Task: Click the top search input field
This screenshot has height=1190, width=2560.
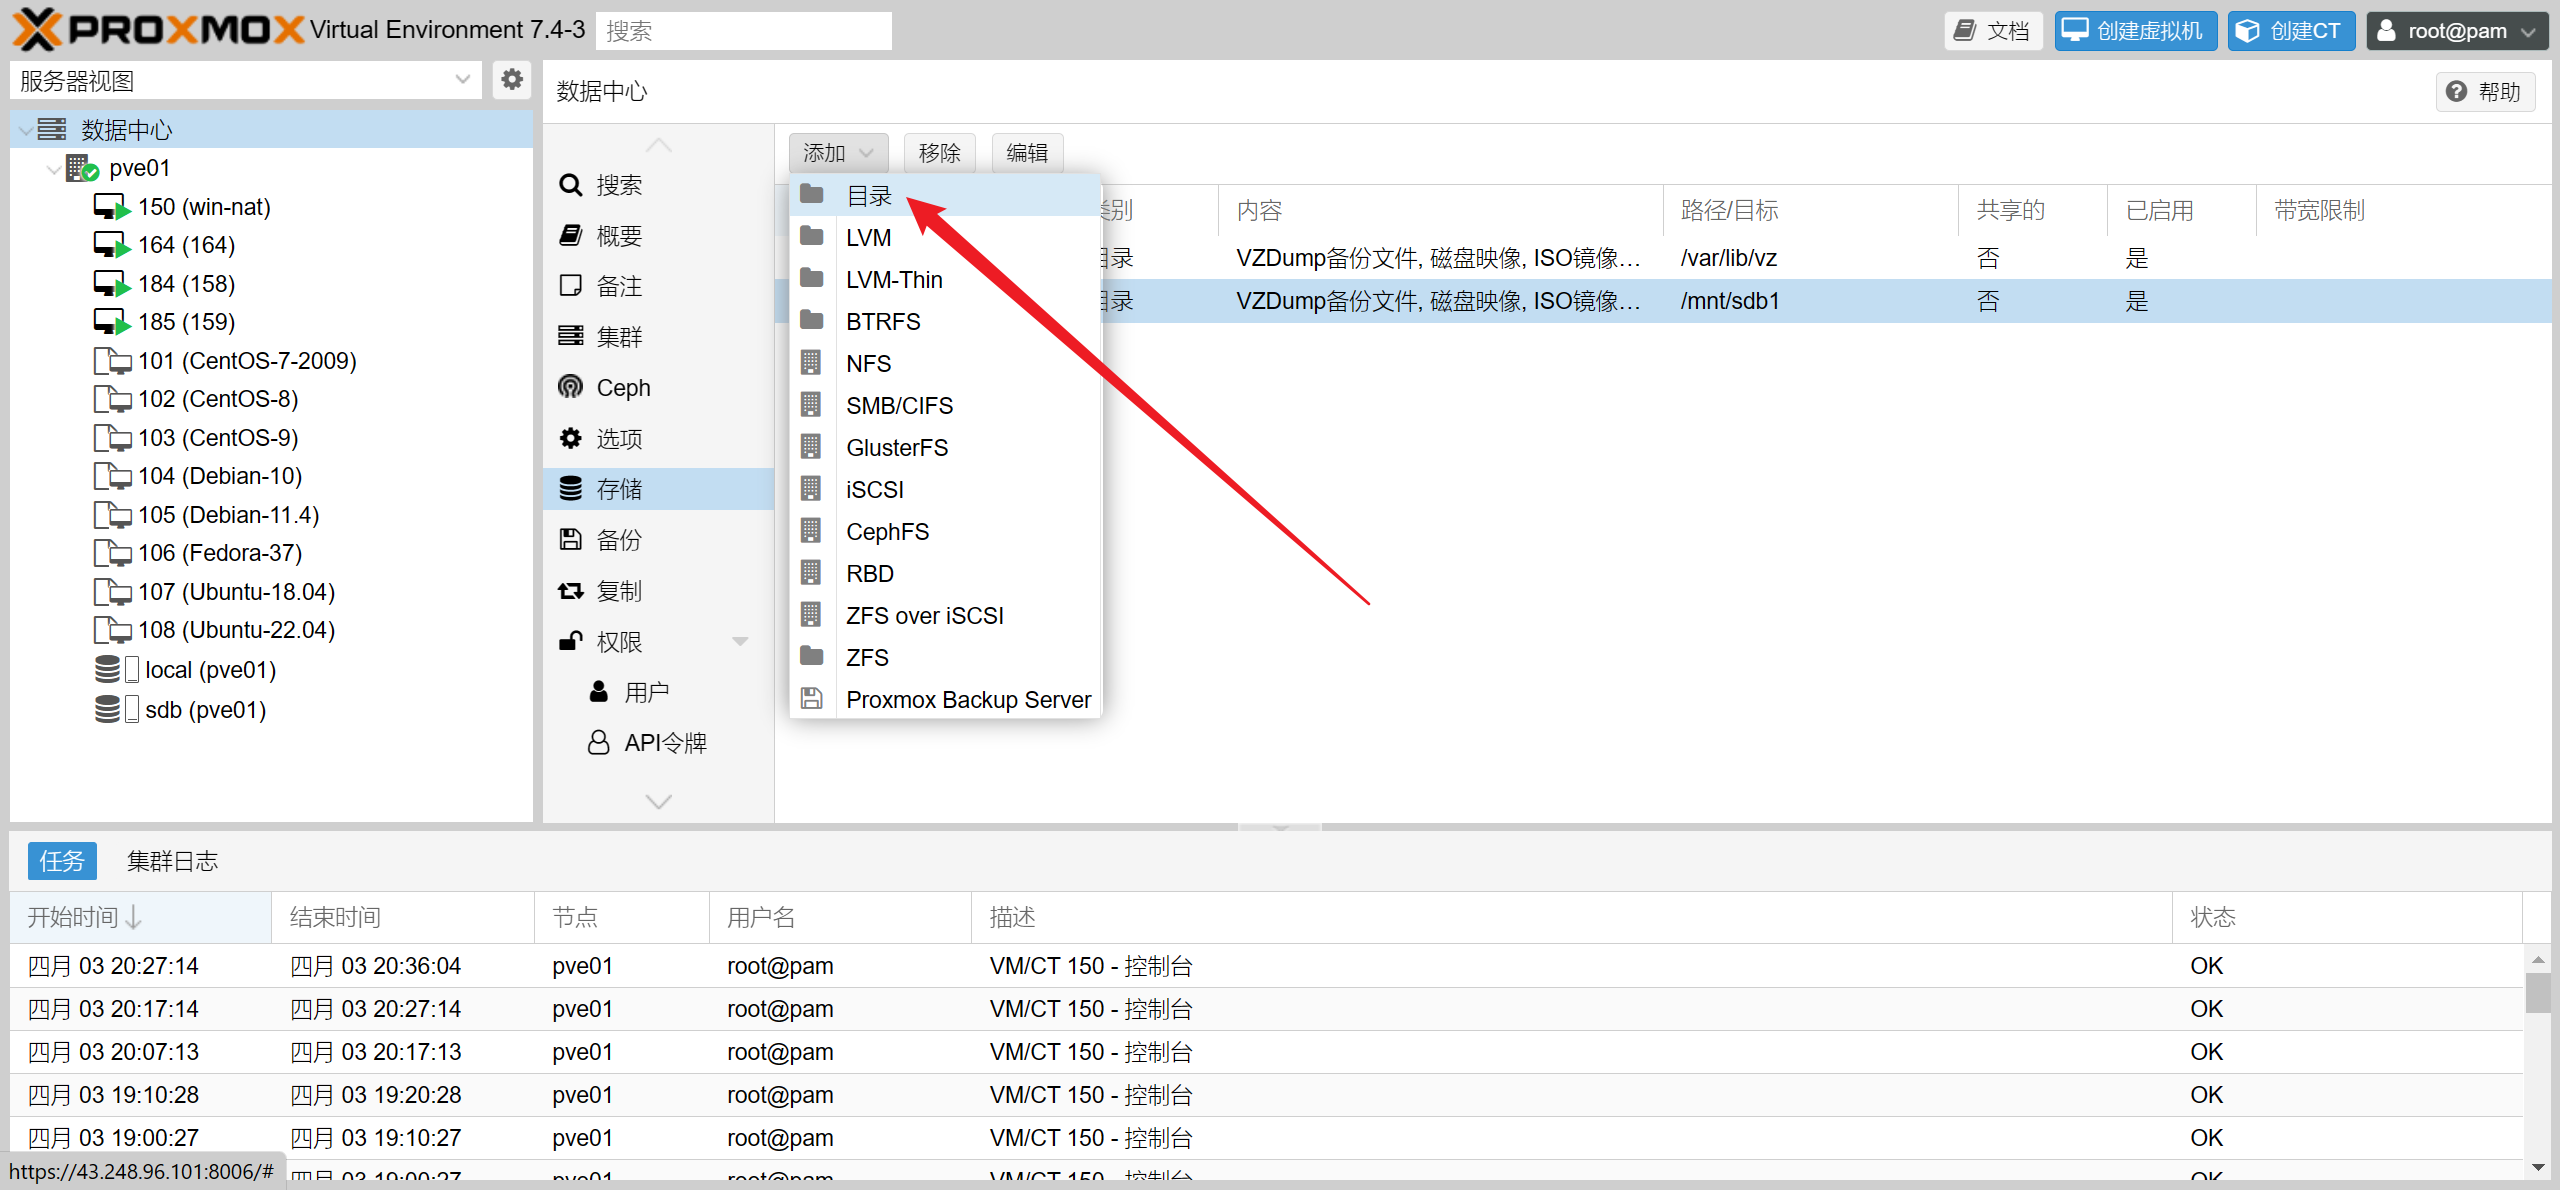Action: [x=743, y=31]
